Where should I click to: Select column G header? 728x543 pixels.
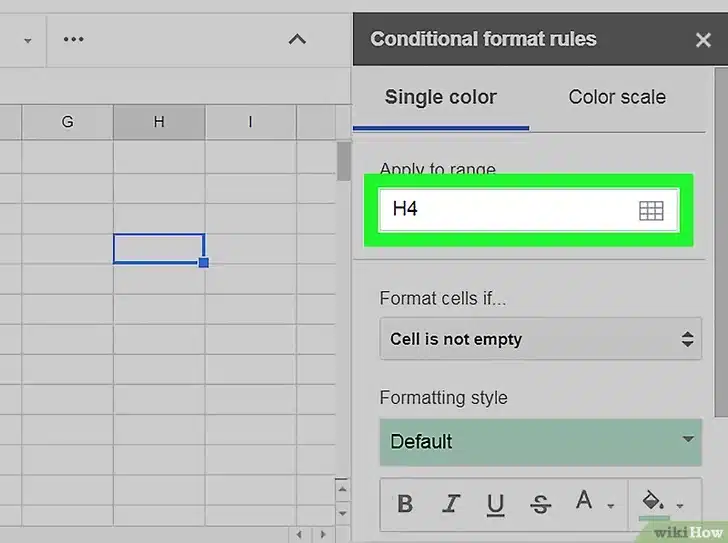[67, 123]
